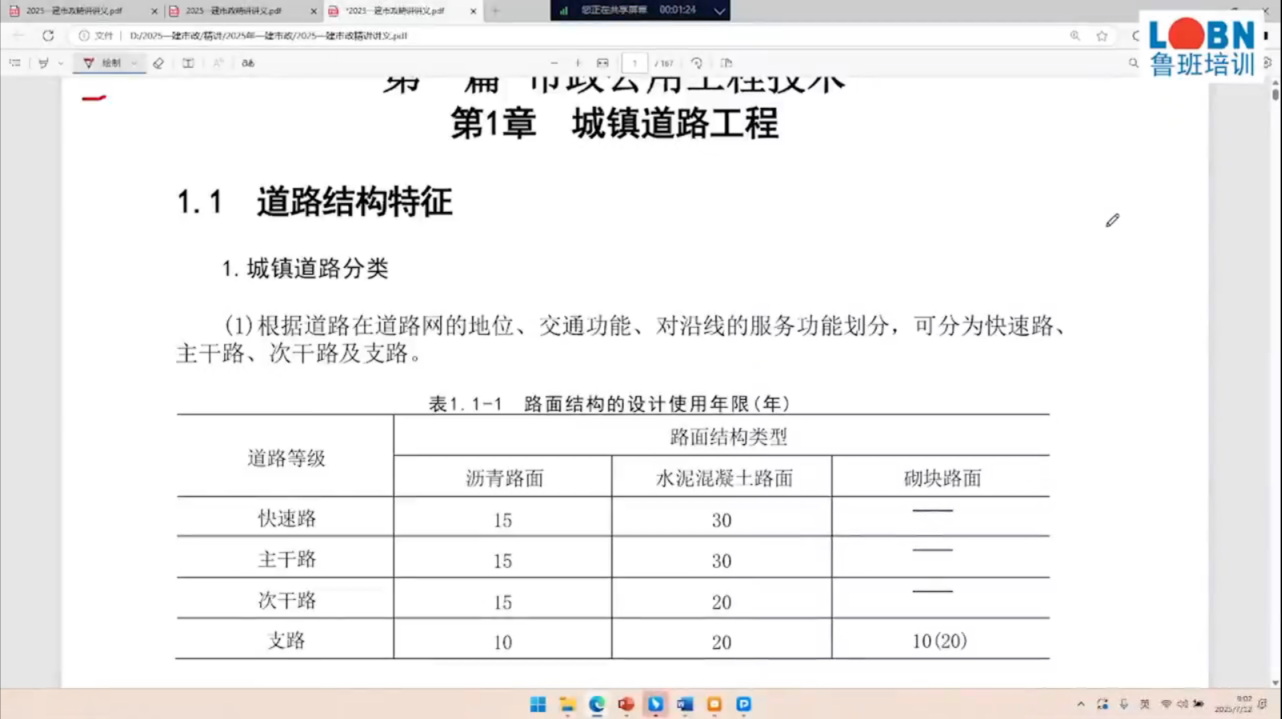
Task: Zoom in the PDF with plus button
Action: 577,63
